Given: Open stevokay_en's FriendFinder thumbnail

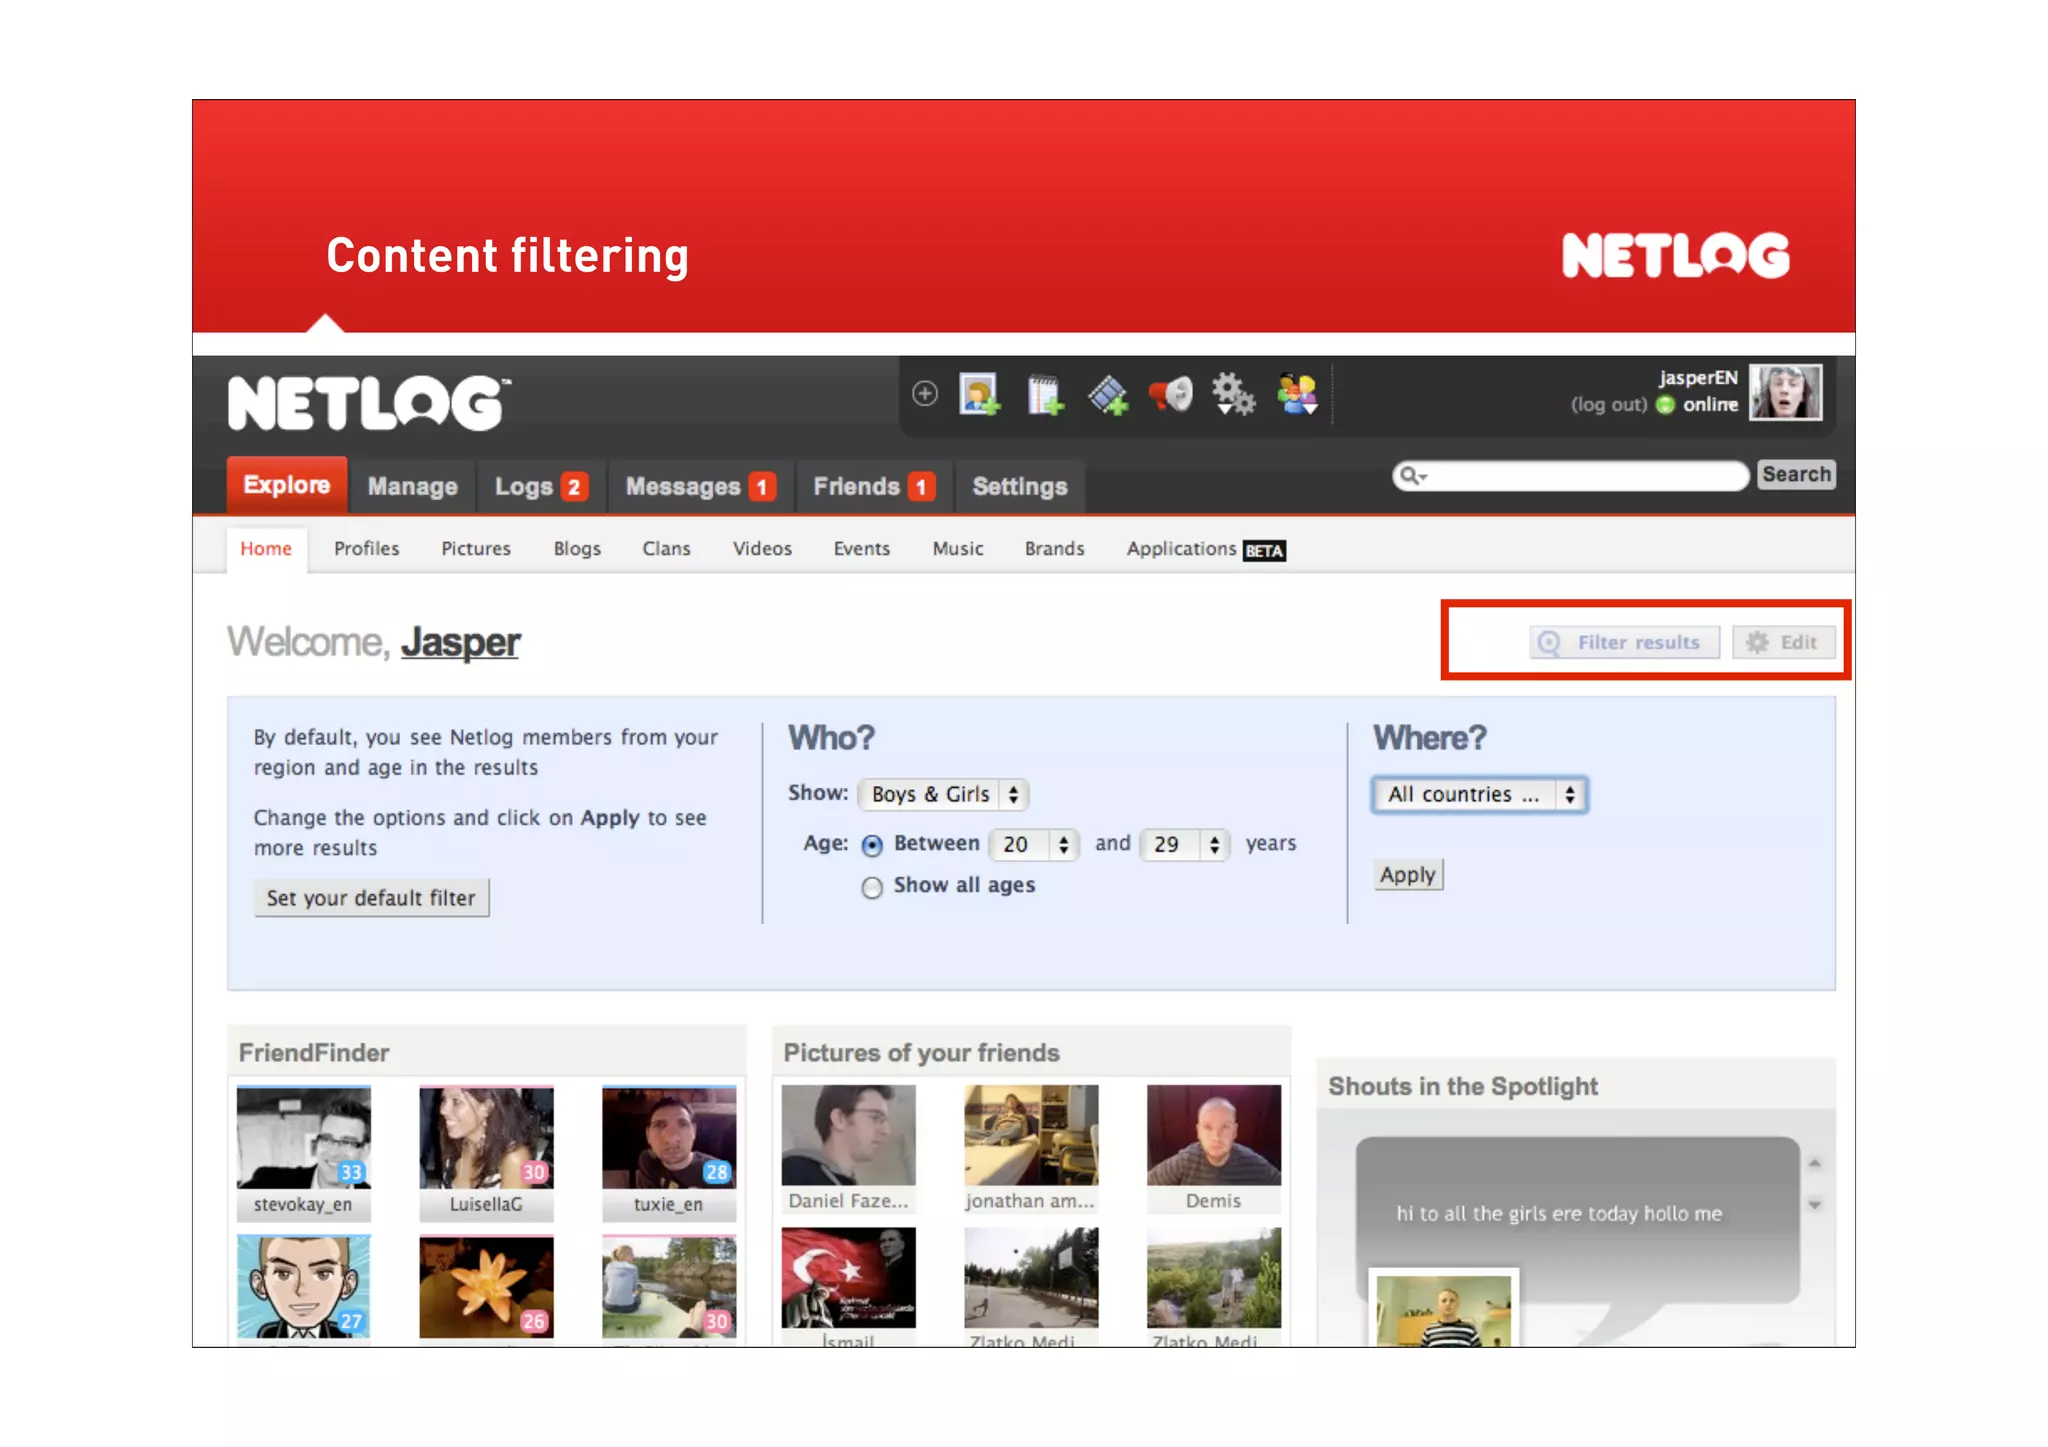Looking at the screenshot, I should pos(303,1138).
